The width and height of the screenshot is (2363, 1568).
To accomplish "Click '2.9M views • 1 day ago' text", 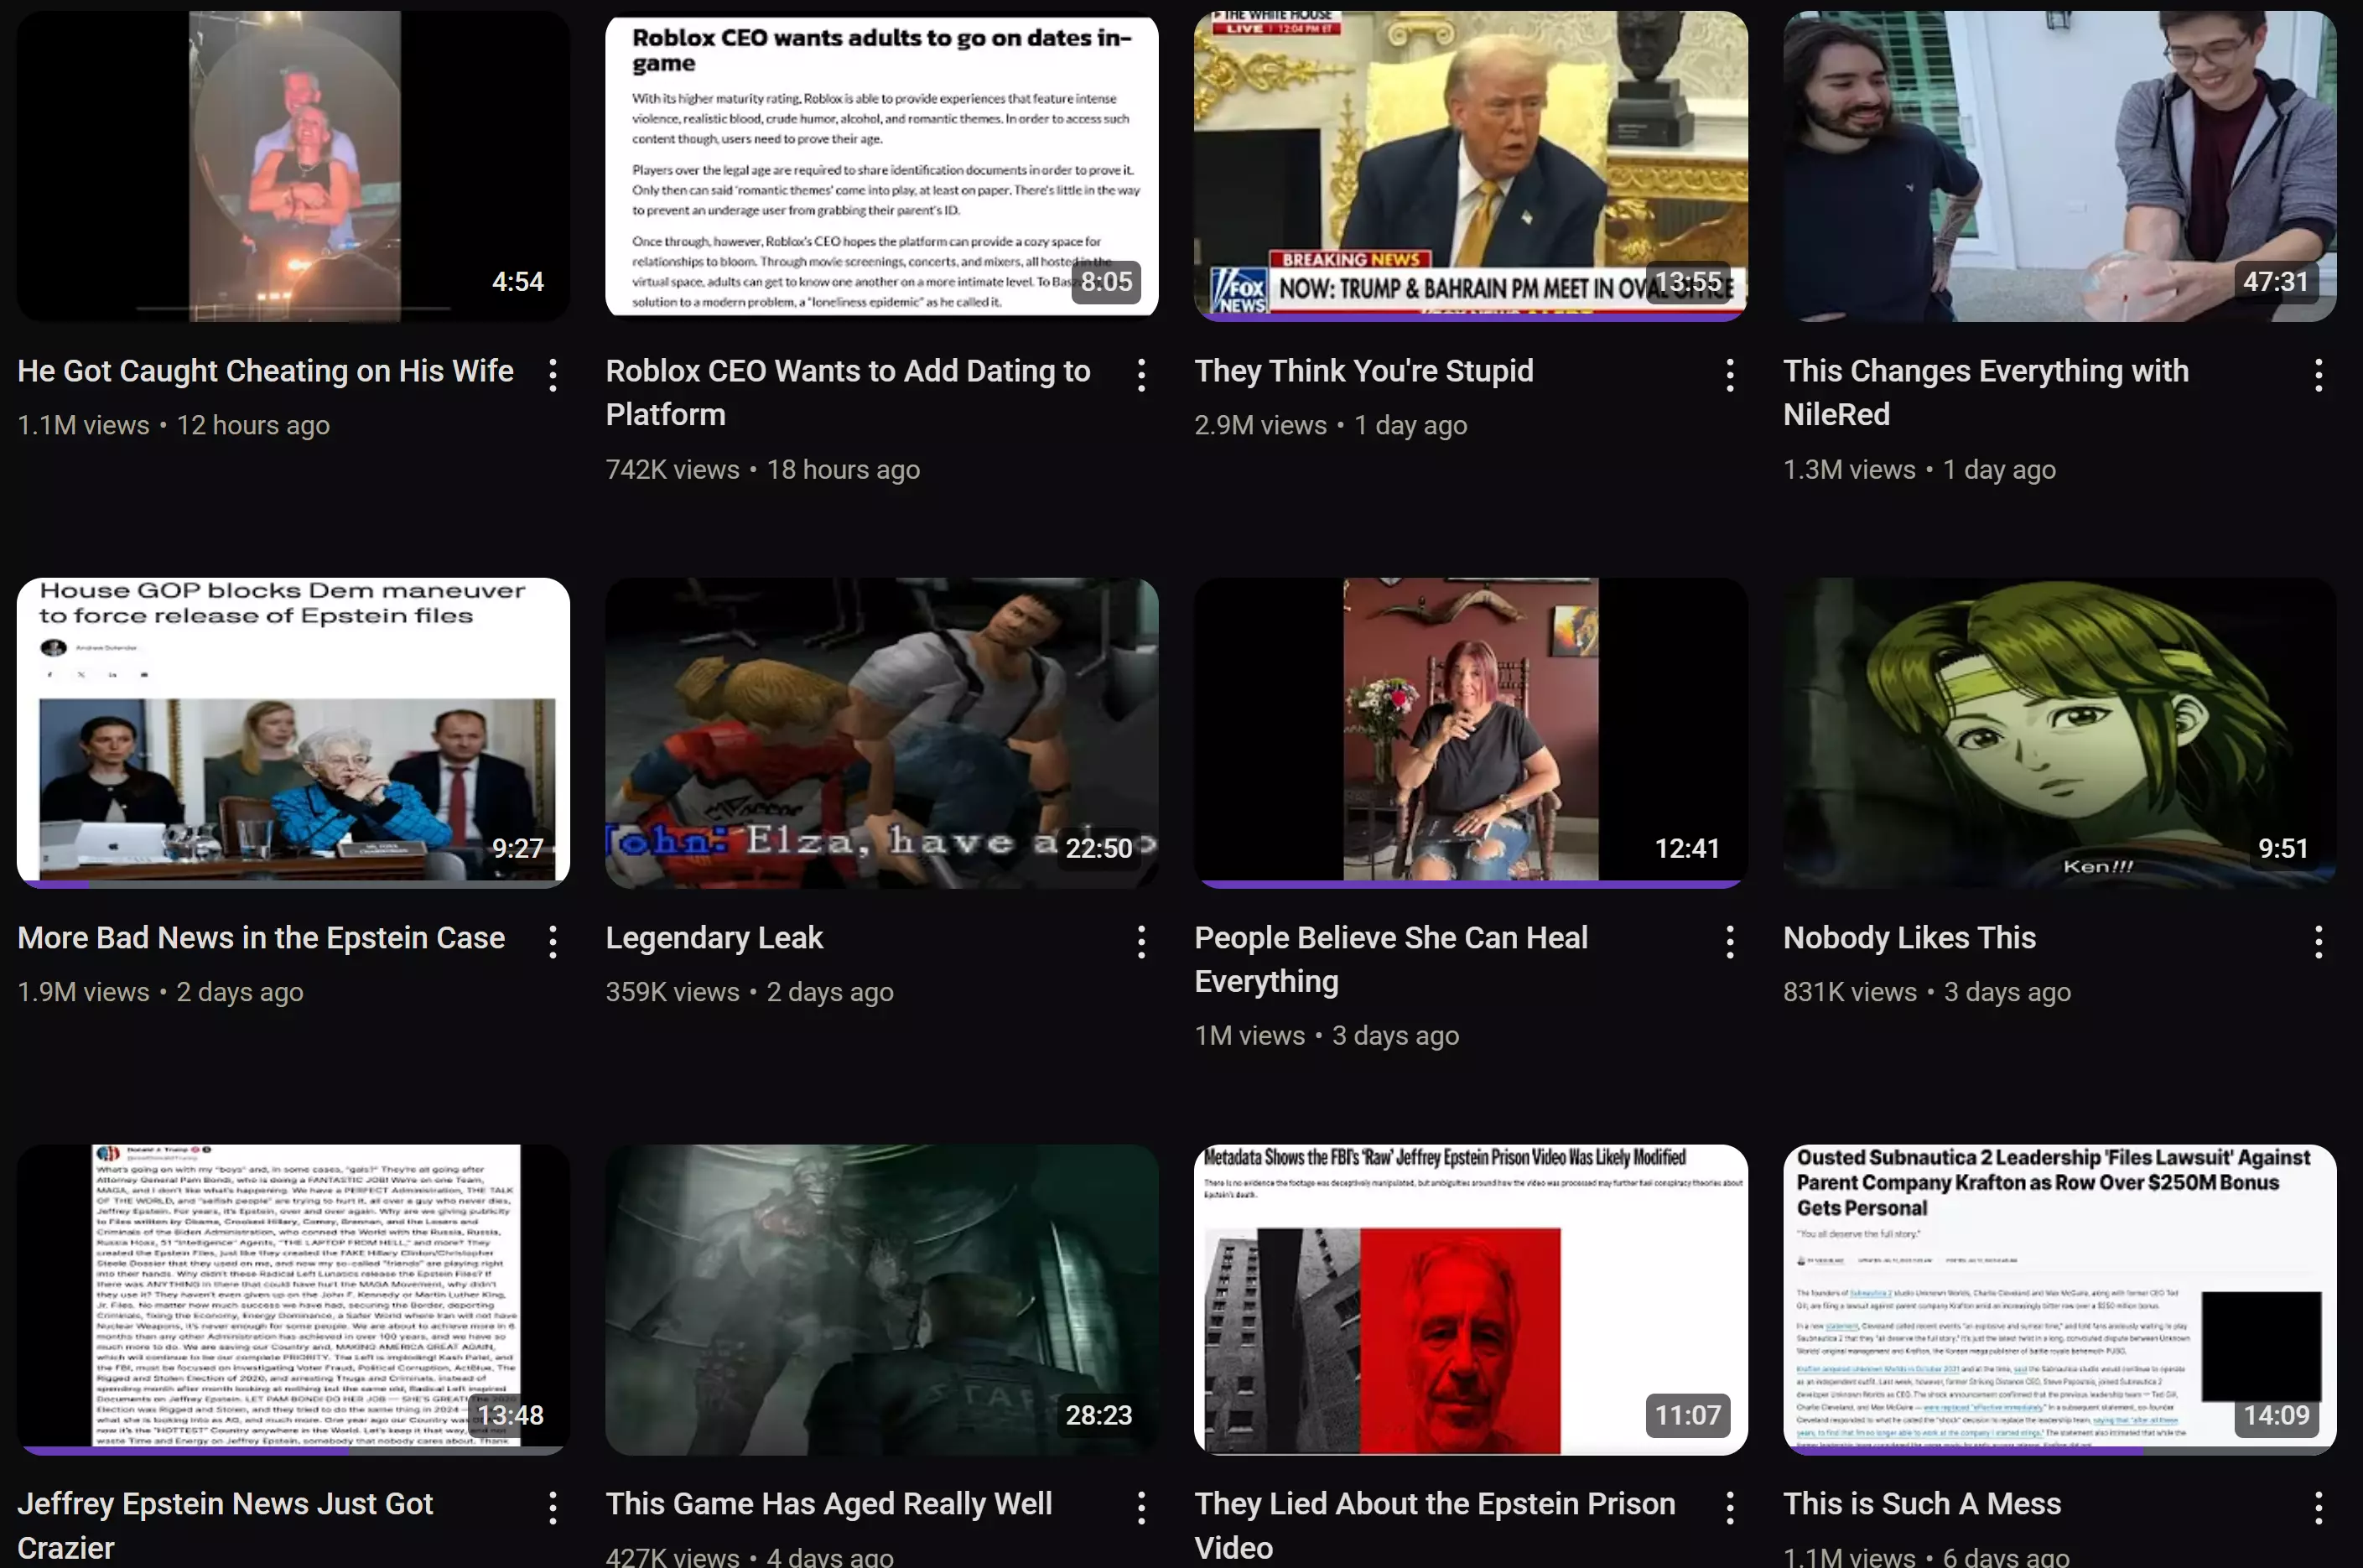I will tap(1331, 425).
